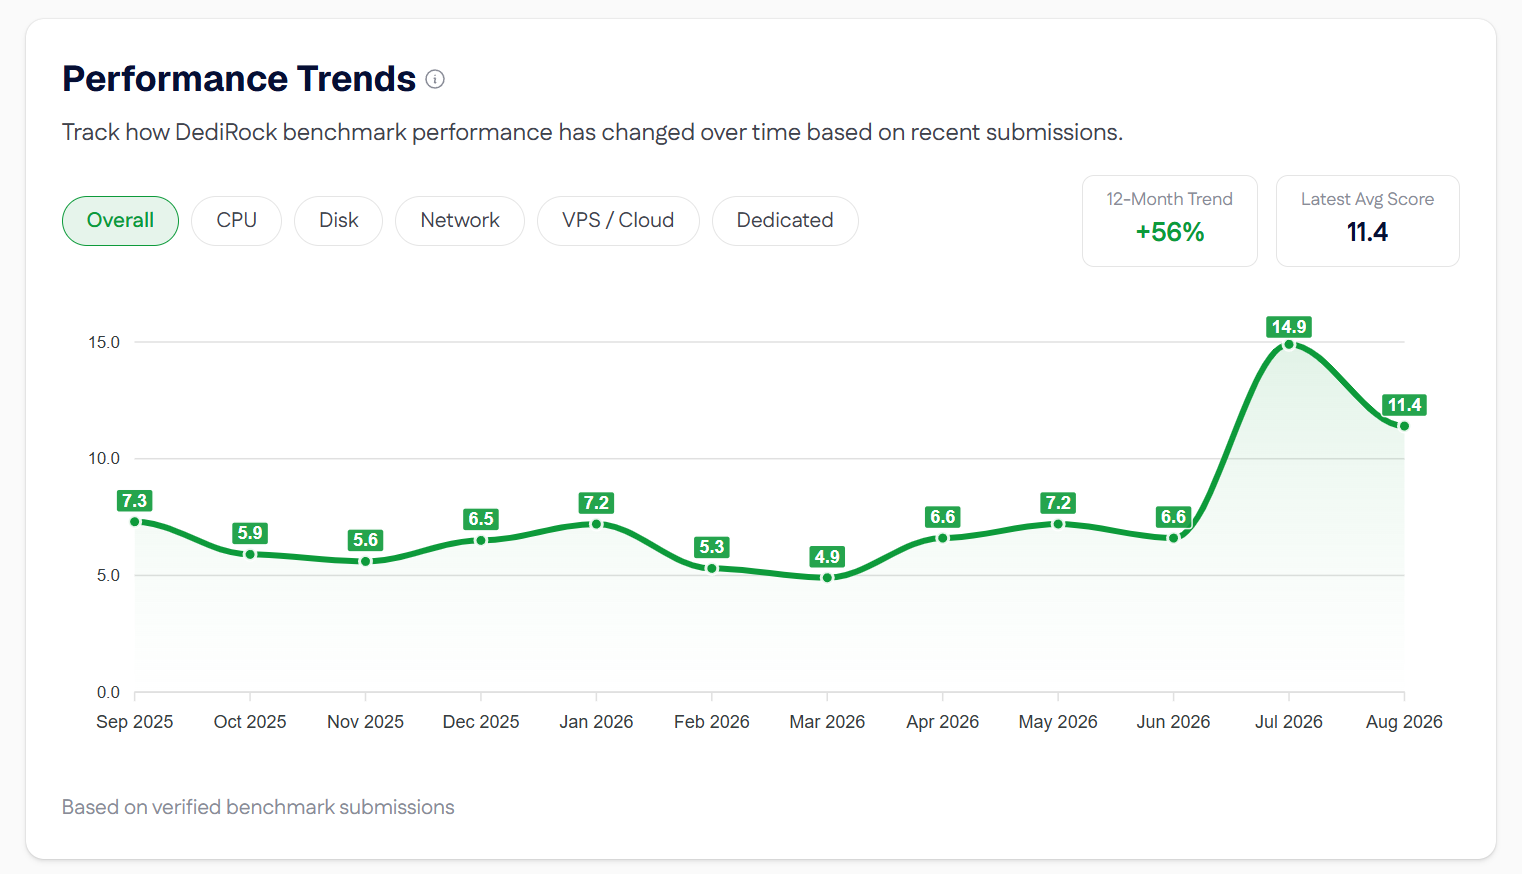
Task: Click the Sep 2025 axis label
Action: (135, 722)
